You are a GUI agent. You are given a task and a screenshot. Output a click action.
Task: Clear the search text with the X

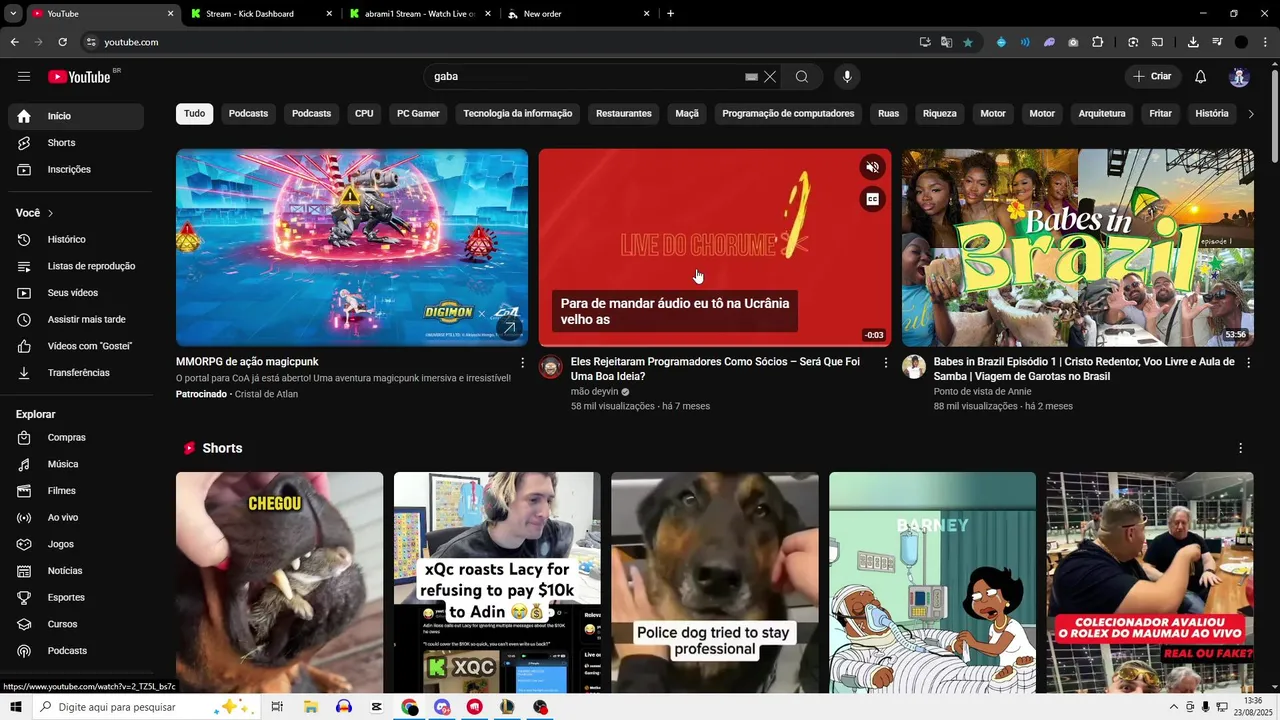point(770,77)
